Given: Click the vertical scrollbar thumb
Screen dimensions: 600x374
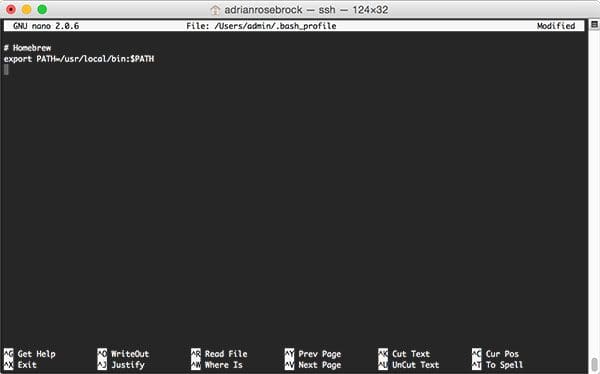Looking at the screenshot, I should [594, 364].
